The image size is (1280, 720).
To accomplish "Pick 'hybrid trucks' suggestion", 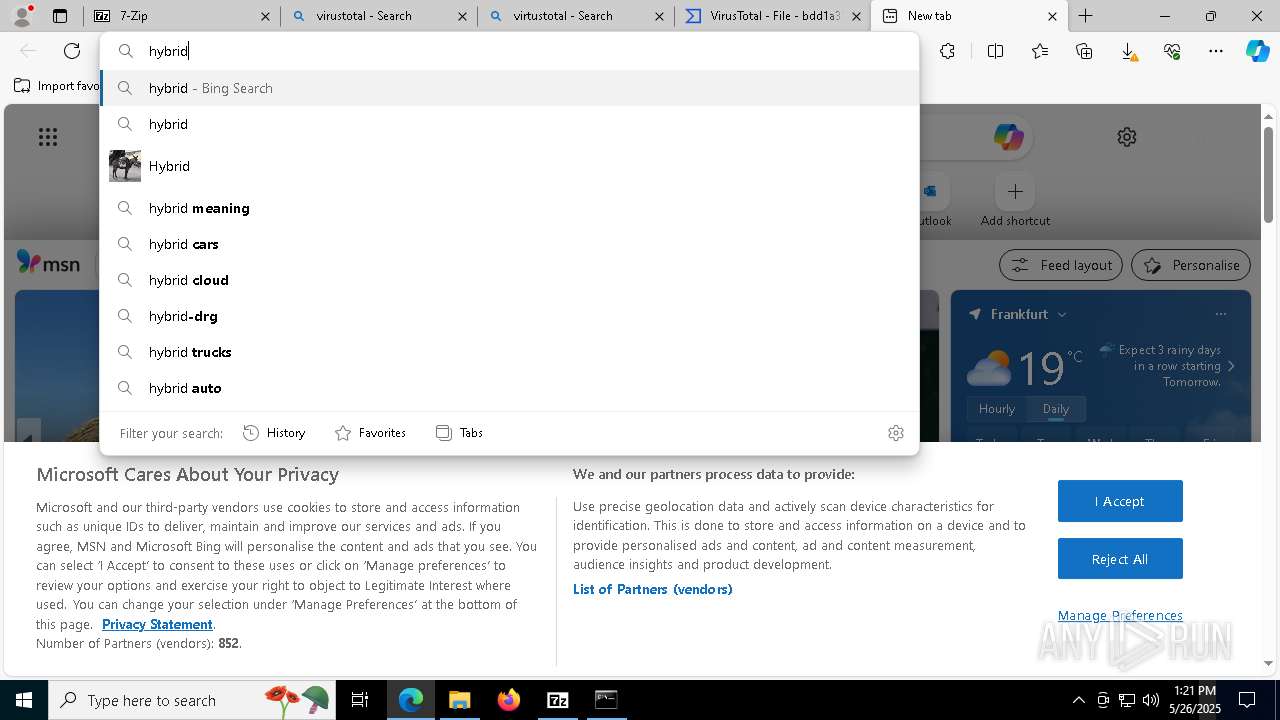I will [509, 352].
